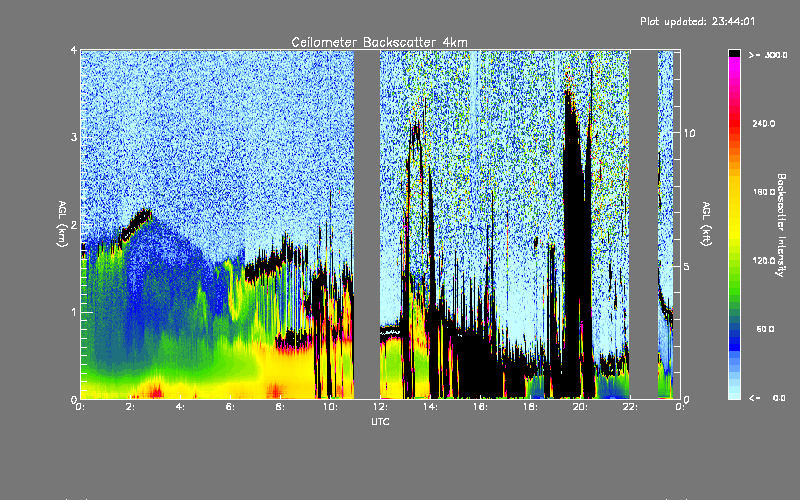
Task: Click the '1' label on km axis
Action: coord(74,312)
